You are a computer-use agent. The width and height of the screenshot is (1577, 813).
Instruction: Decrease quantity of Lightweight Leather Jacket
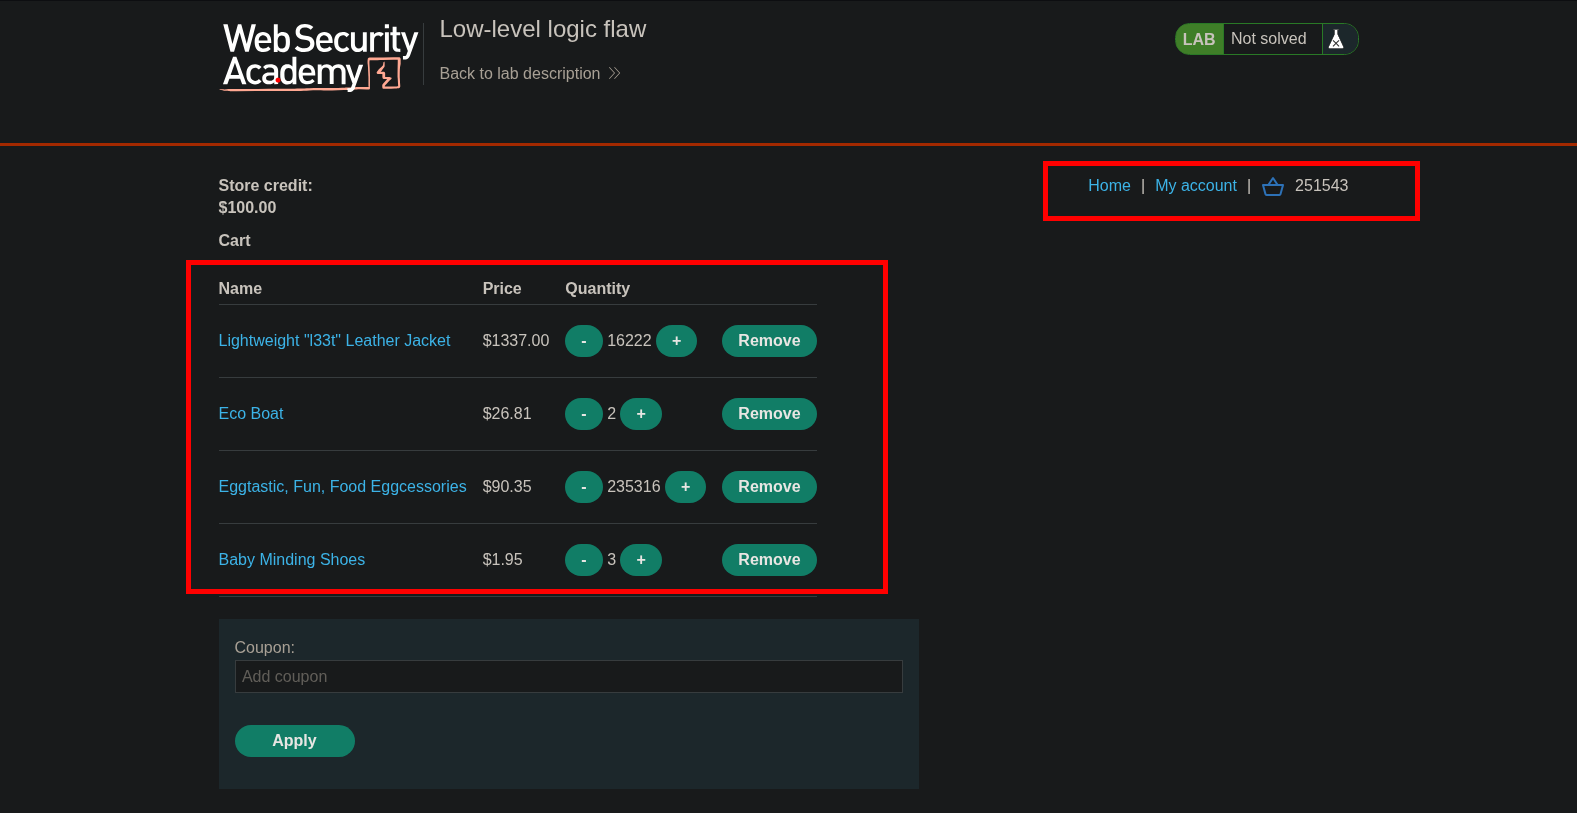583,341
